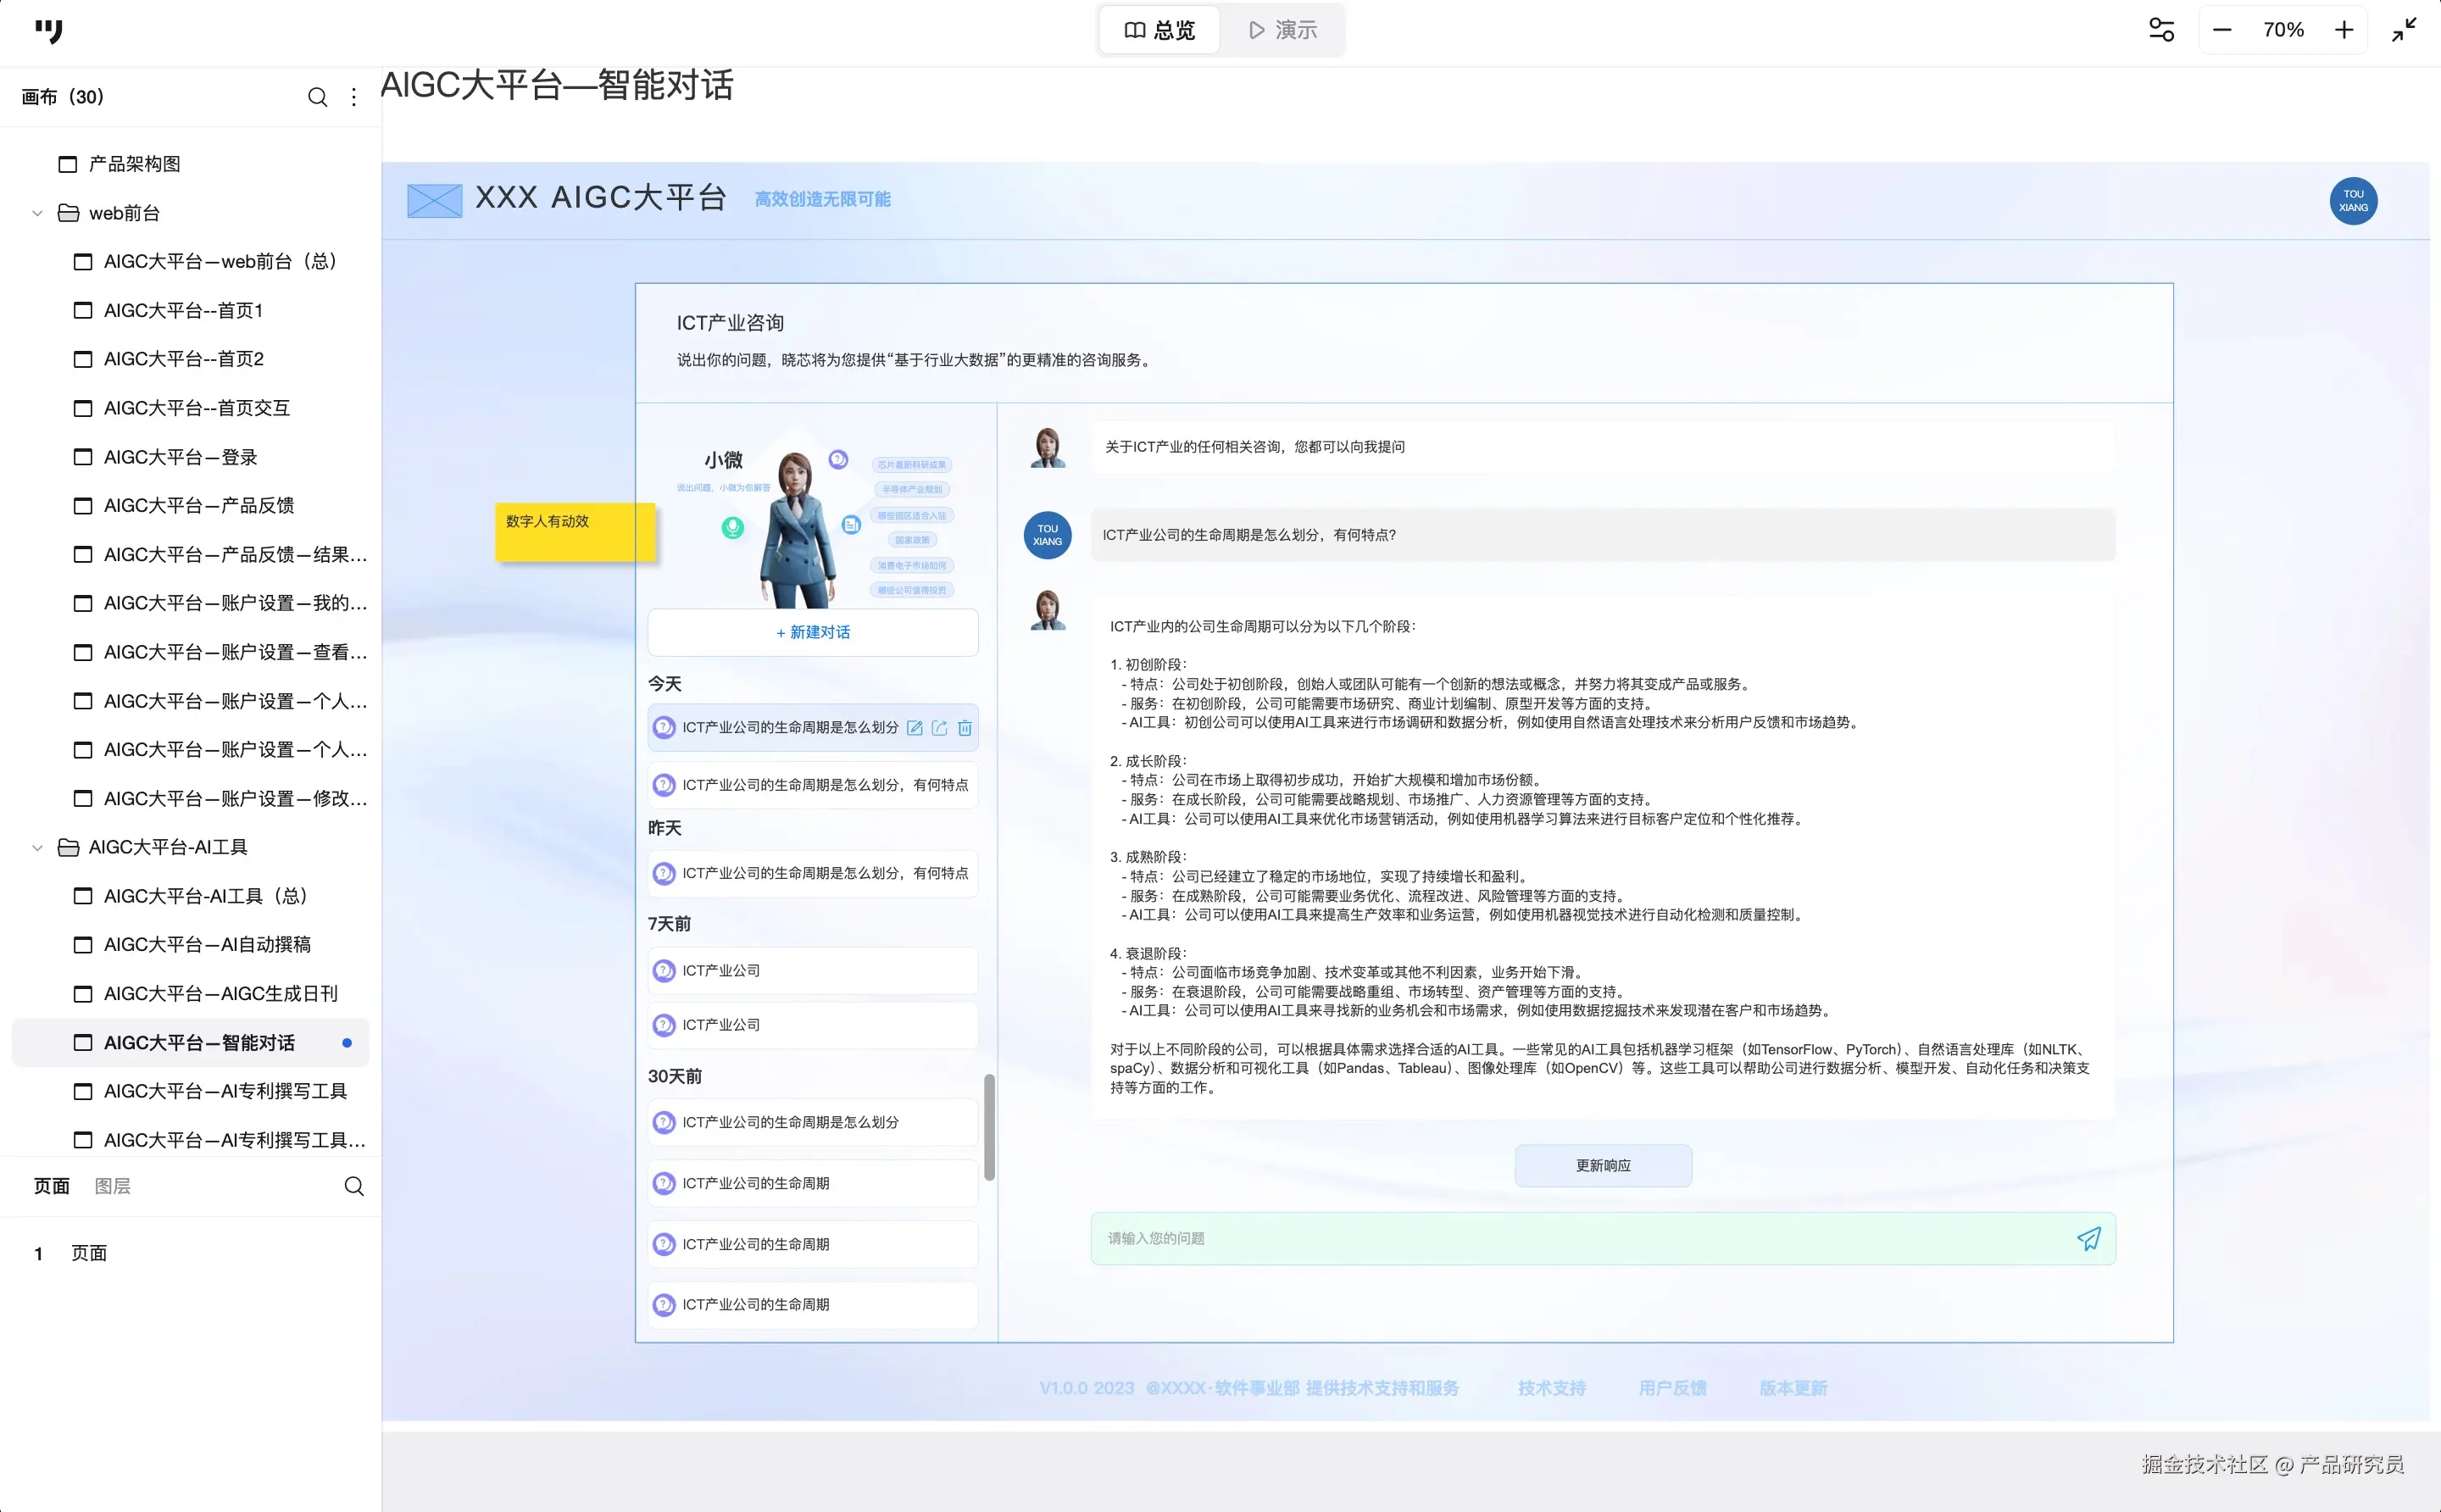Click the 更新响应 button
The image size is (2441, 1512).
coord(1602,1165)
